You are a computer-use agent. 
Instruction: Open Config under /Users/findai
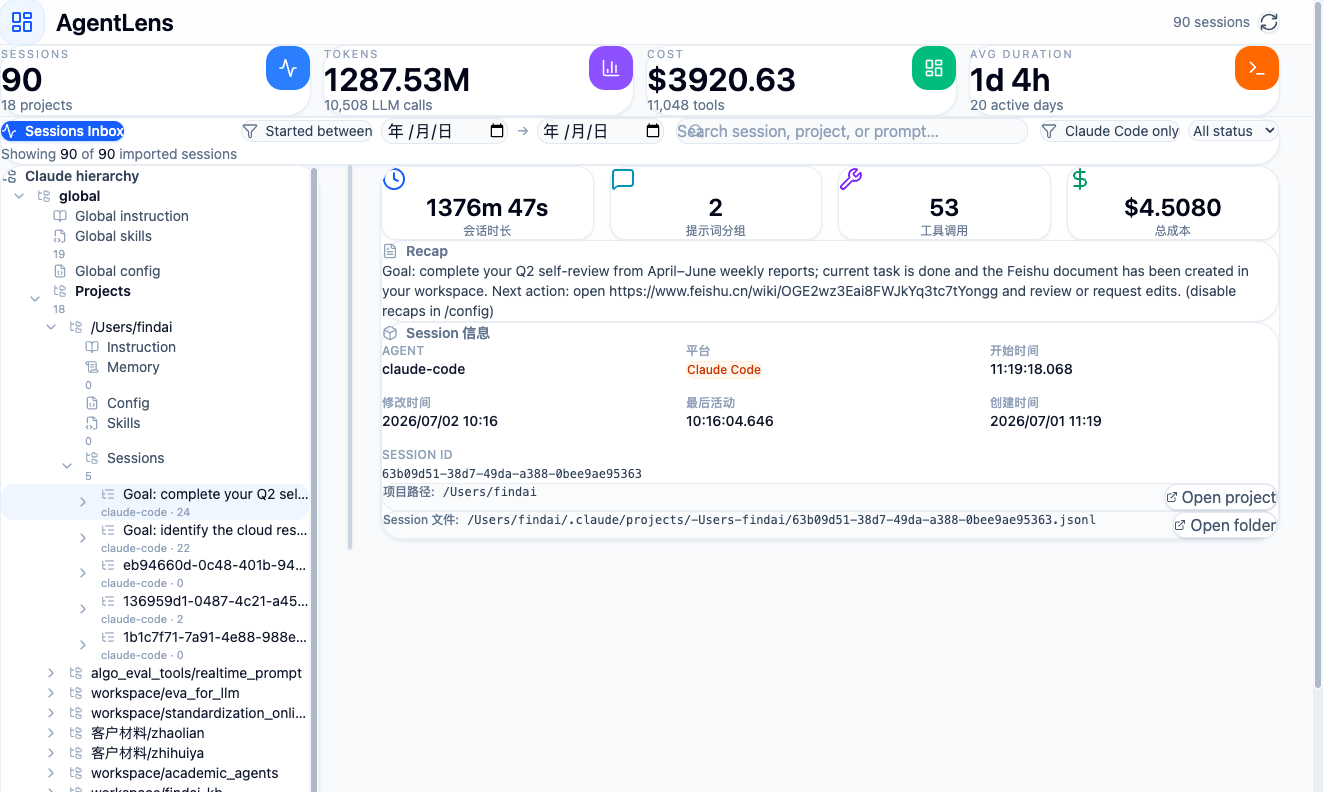128,403
